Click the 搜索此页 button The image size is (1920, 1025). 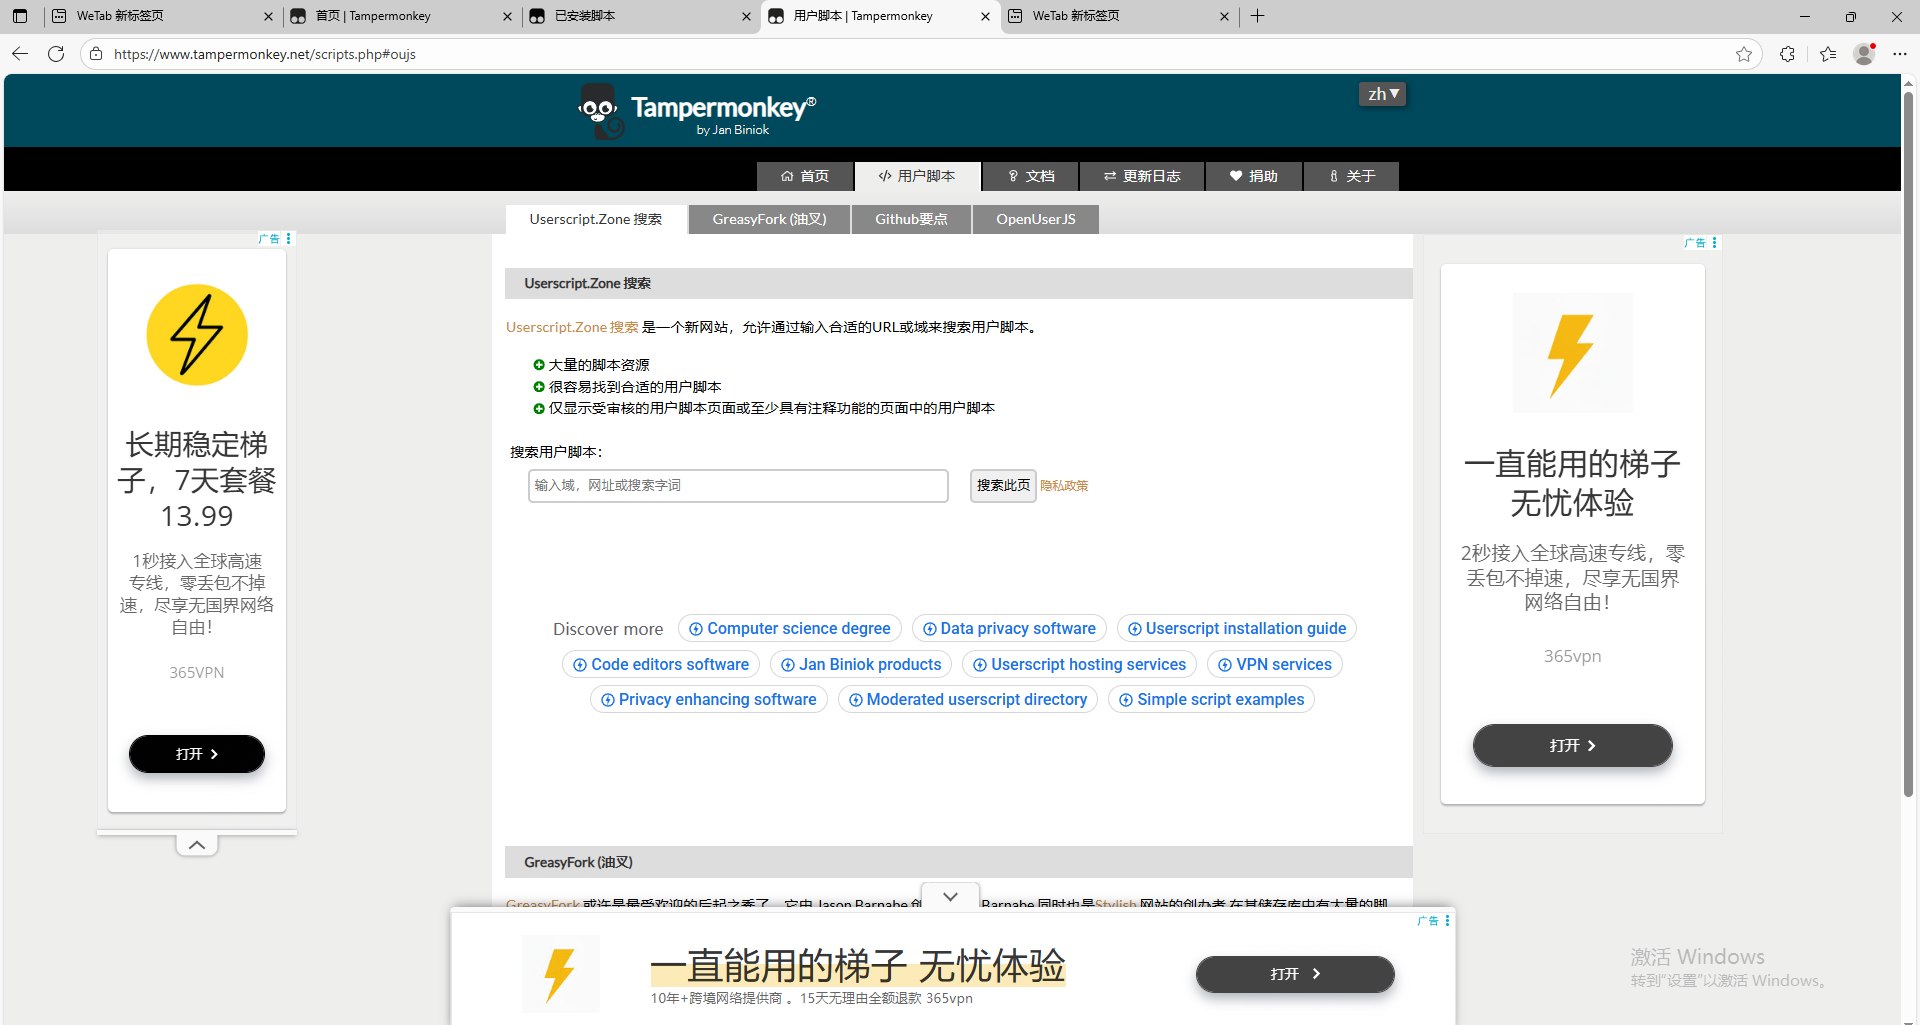(1003, 486)
